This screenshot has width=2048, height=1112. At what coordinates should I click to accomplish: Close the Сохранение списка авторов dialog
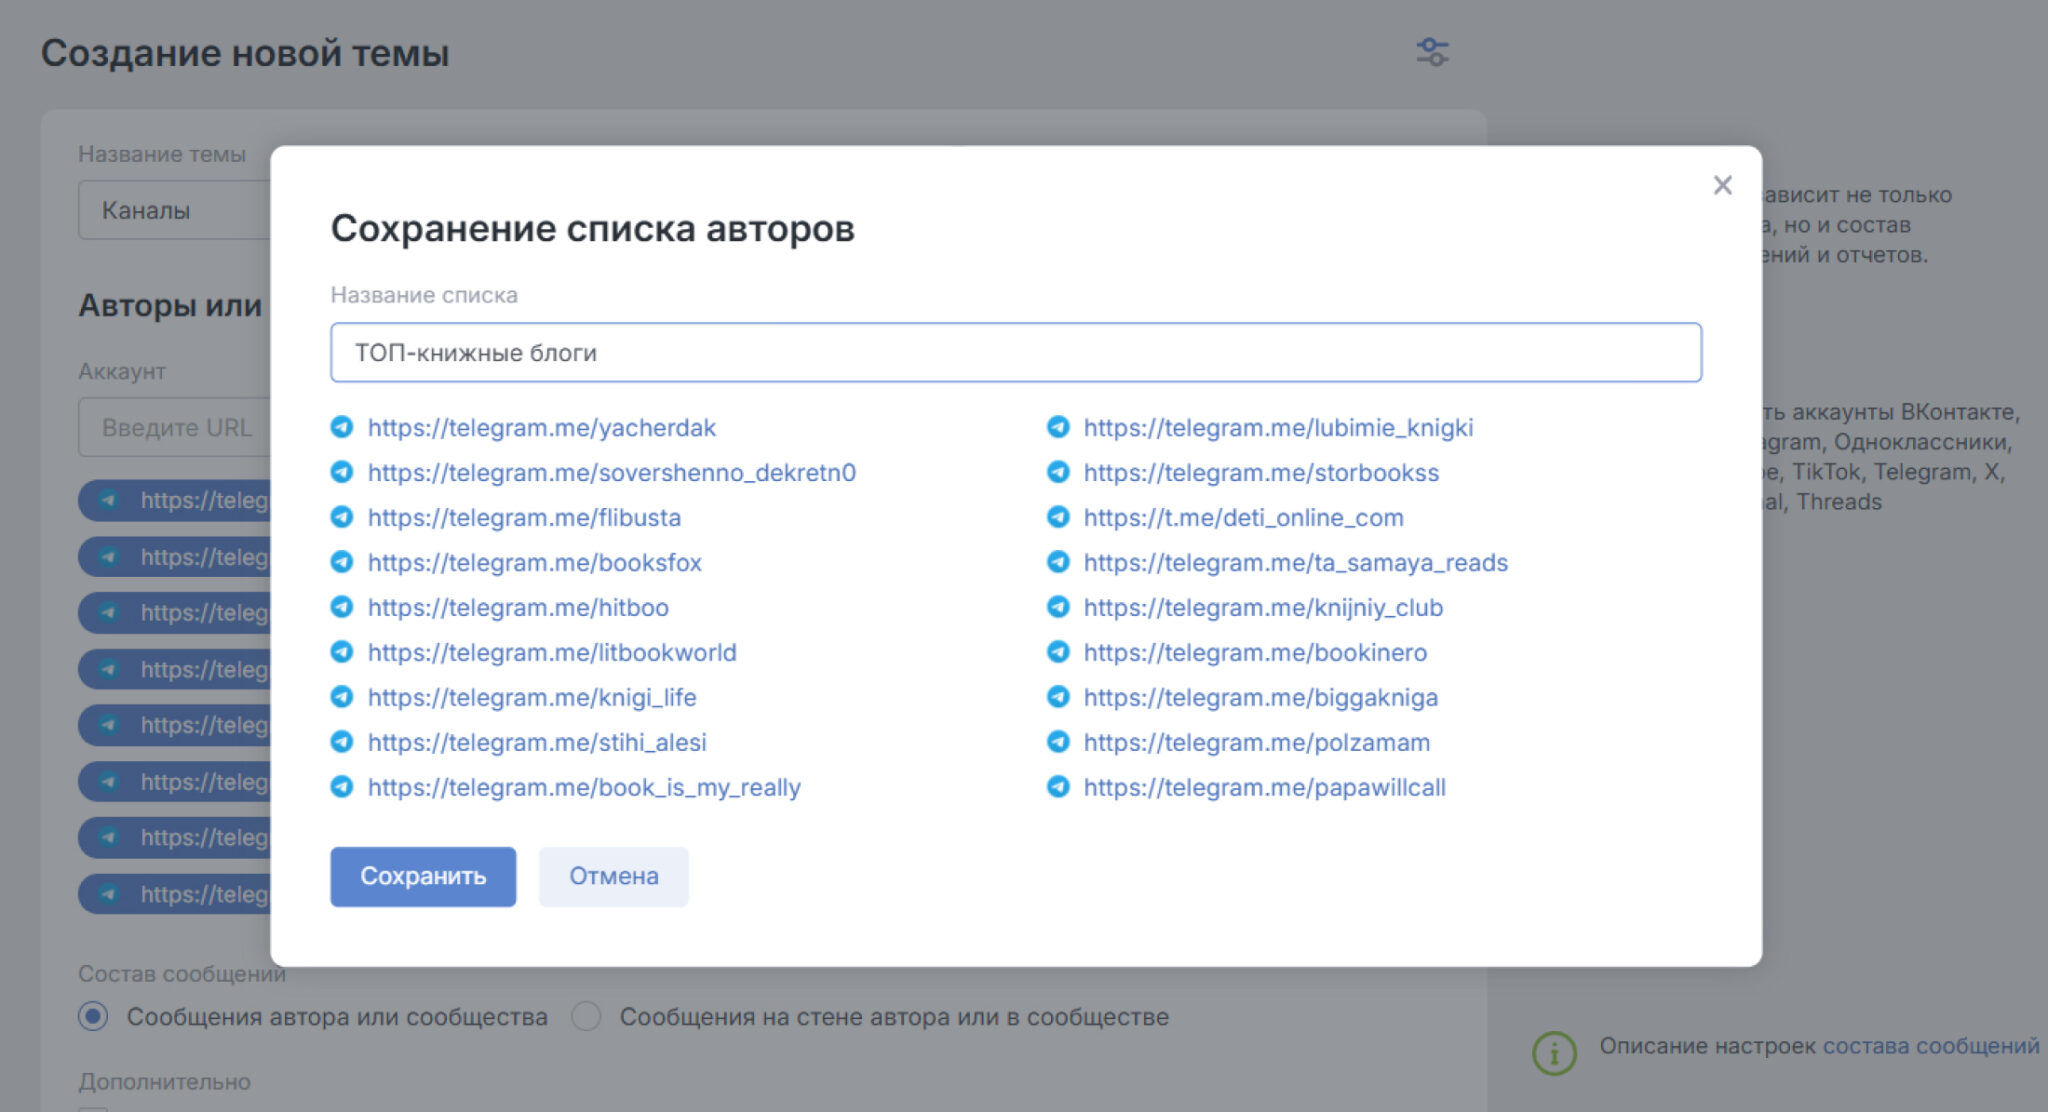[x=1722, y=185]
